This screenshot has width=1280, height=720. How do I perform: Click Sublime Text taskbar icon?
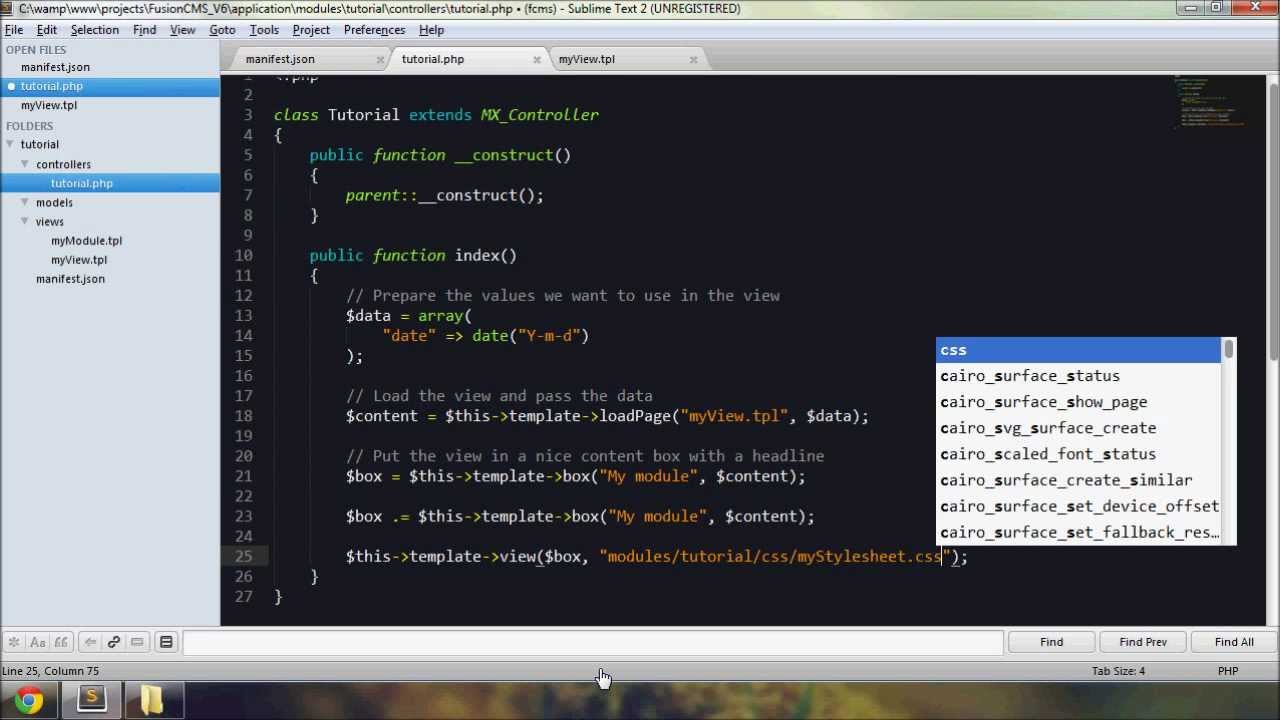(92, 700)
